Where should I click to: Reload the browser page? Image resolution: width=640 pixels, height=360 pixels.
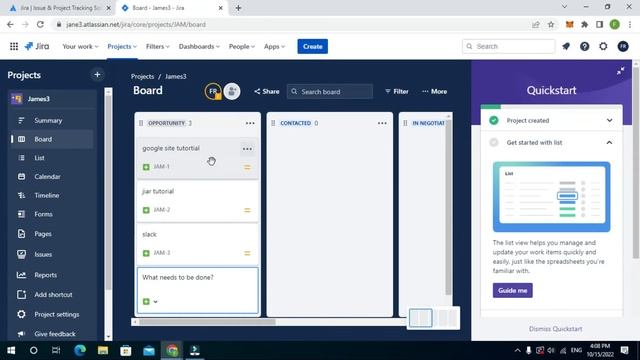click(x=40, y=24)
